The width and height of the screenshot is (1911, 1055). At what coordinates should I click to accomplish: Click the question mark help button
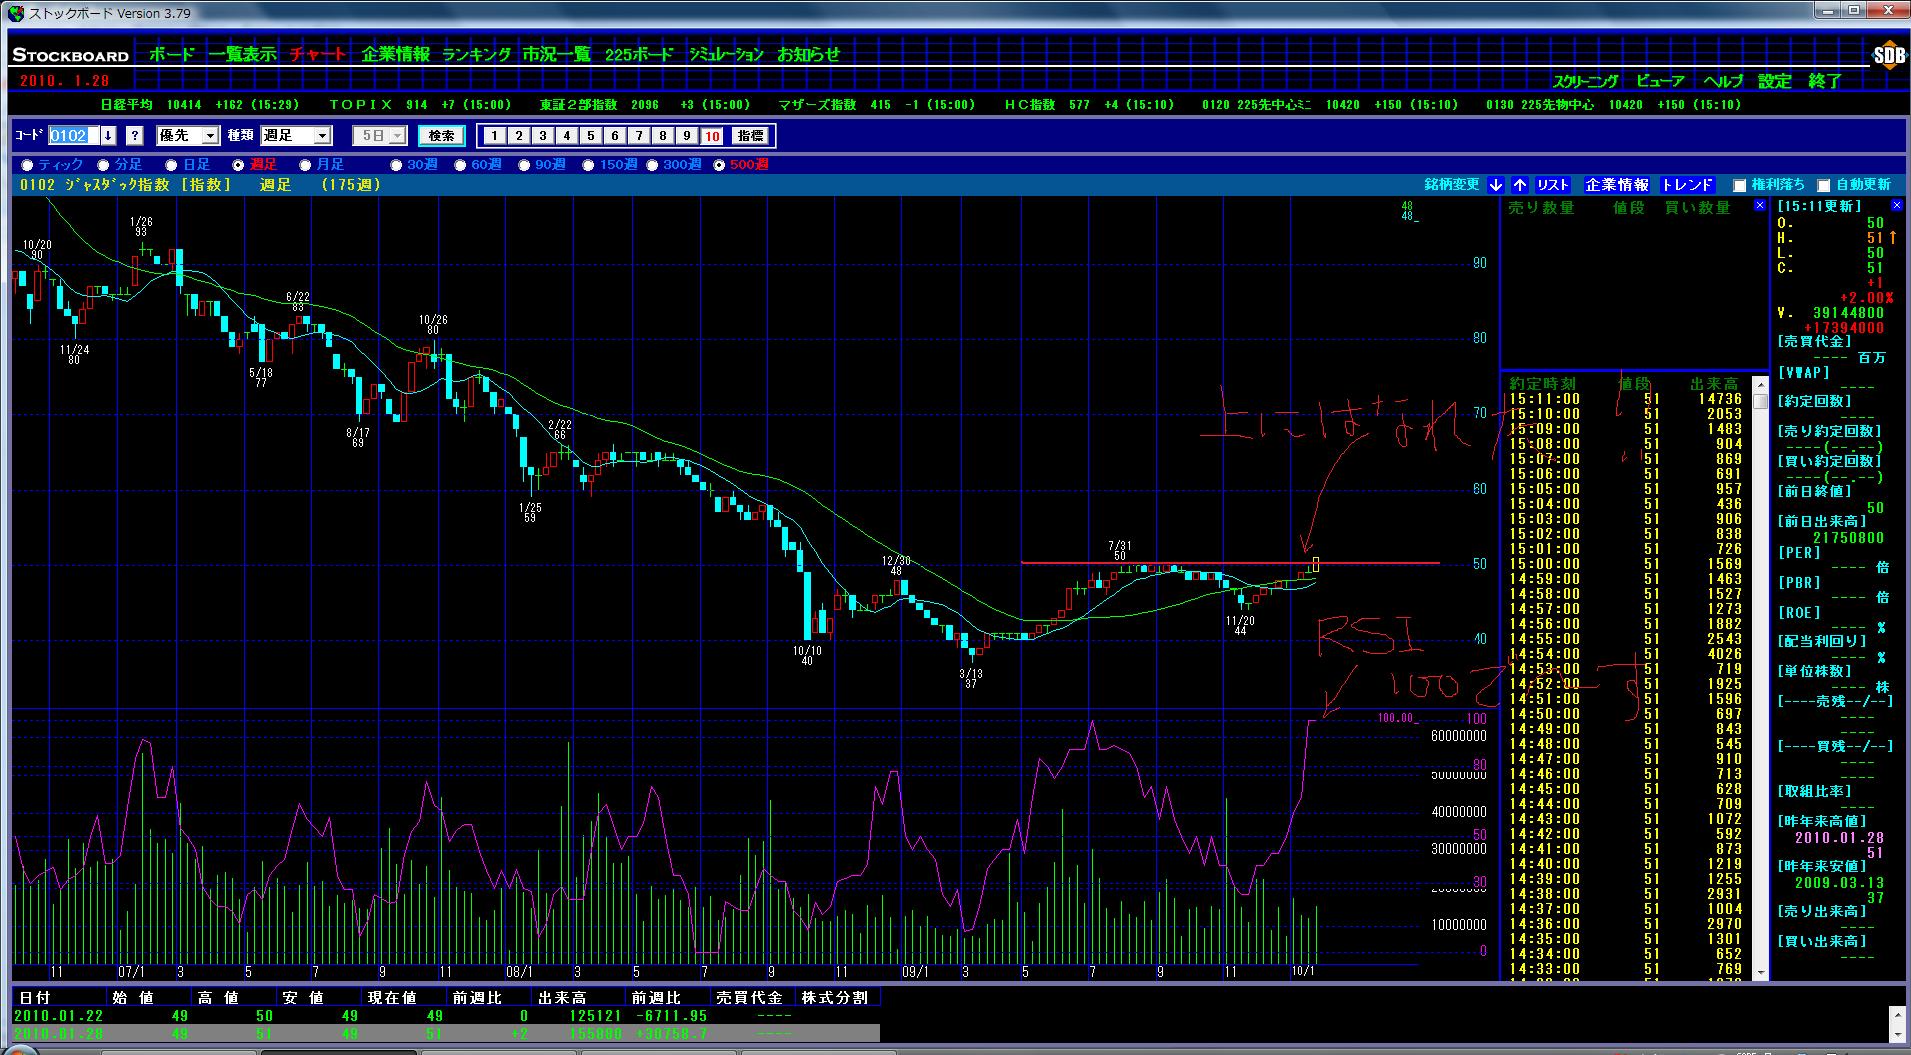click(135, 136)
